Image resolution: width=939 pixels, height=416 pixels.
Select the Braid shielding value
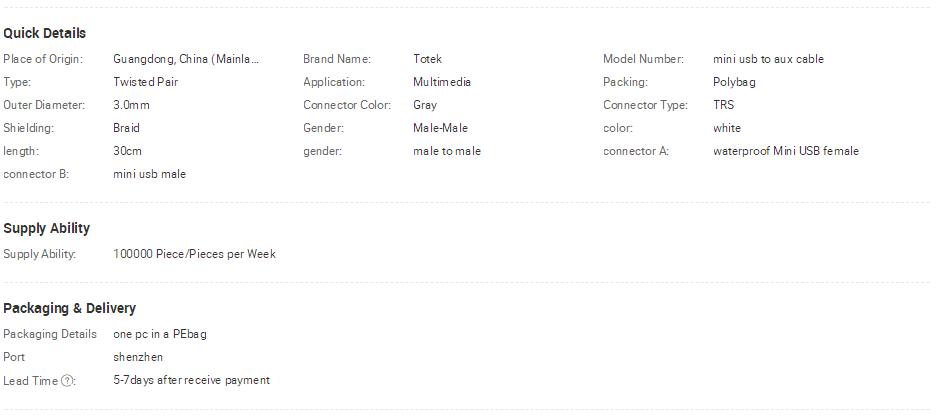[126, 128]
